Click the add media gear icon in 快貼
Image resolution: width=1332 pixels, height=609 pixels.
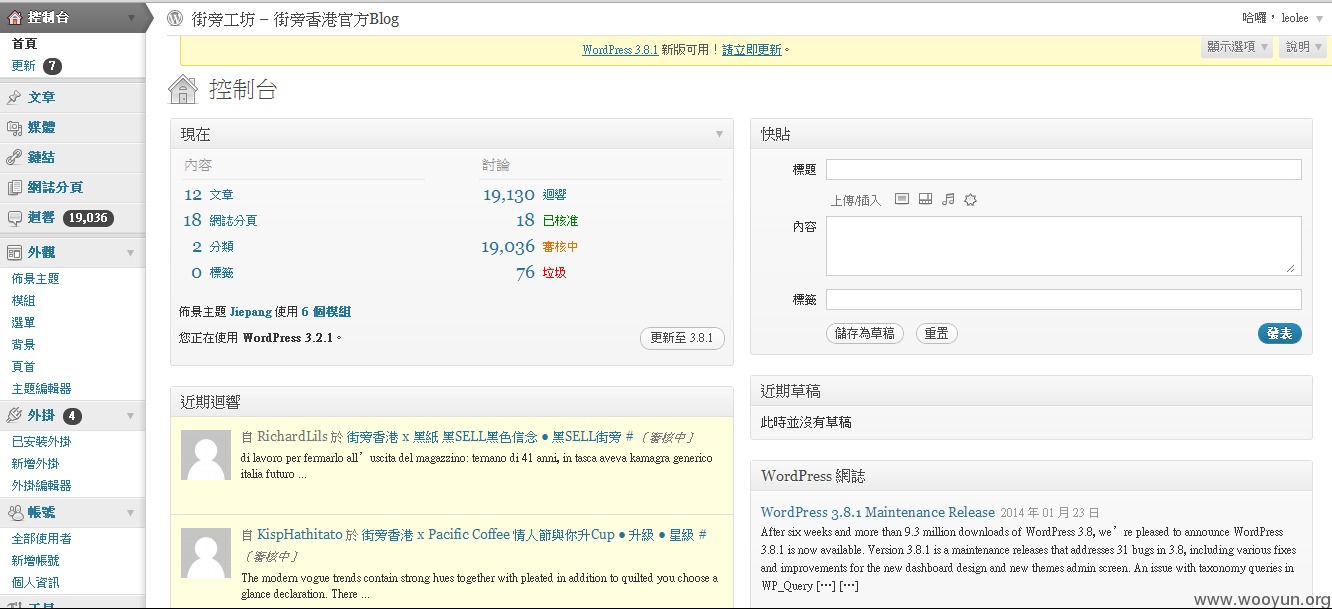(x=970, y=200)
